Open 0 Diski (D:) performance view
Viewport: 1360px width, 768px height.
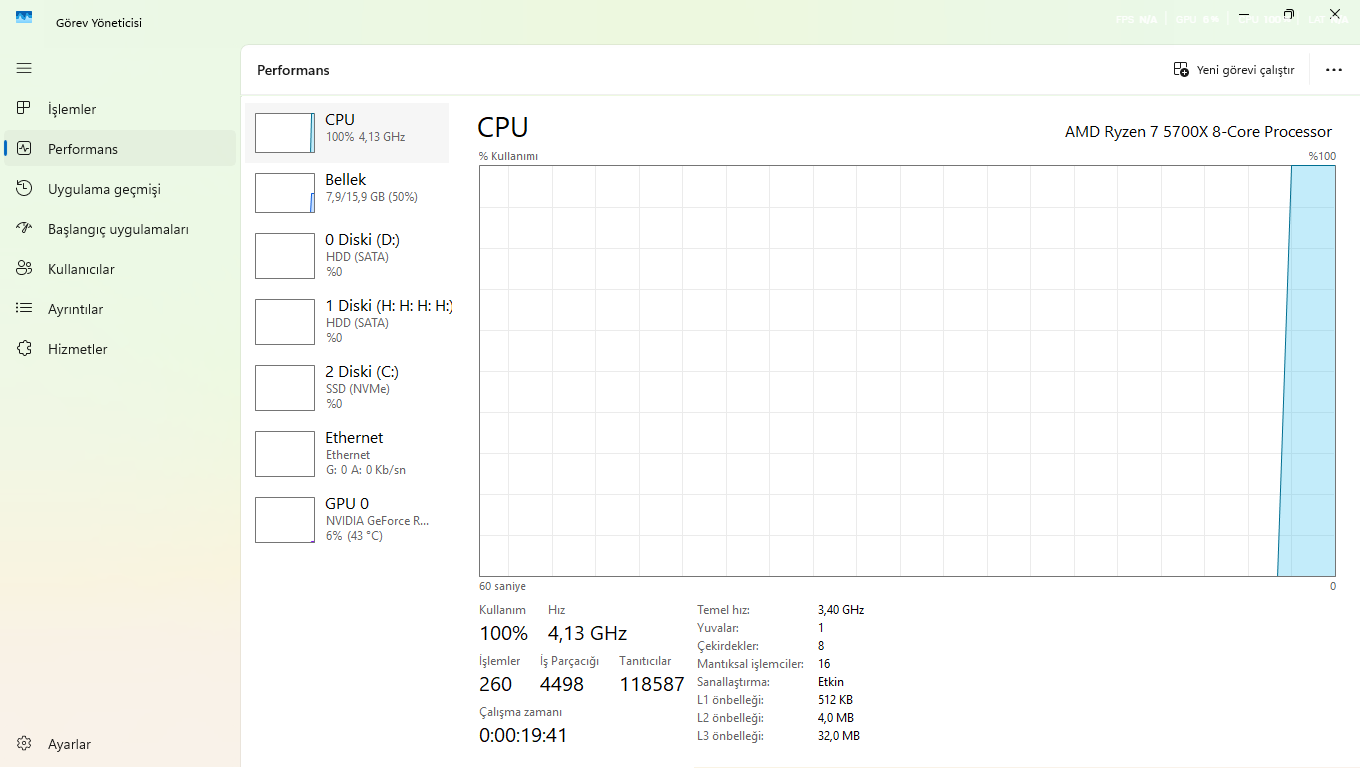(347, 255)
